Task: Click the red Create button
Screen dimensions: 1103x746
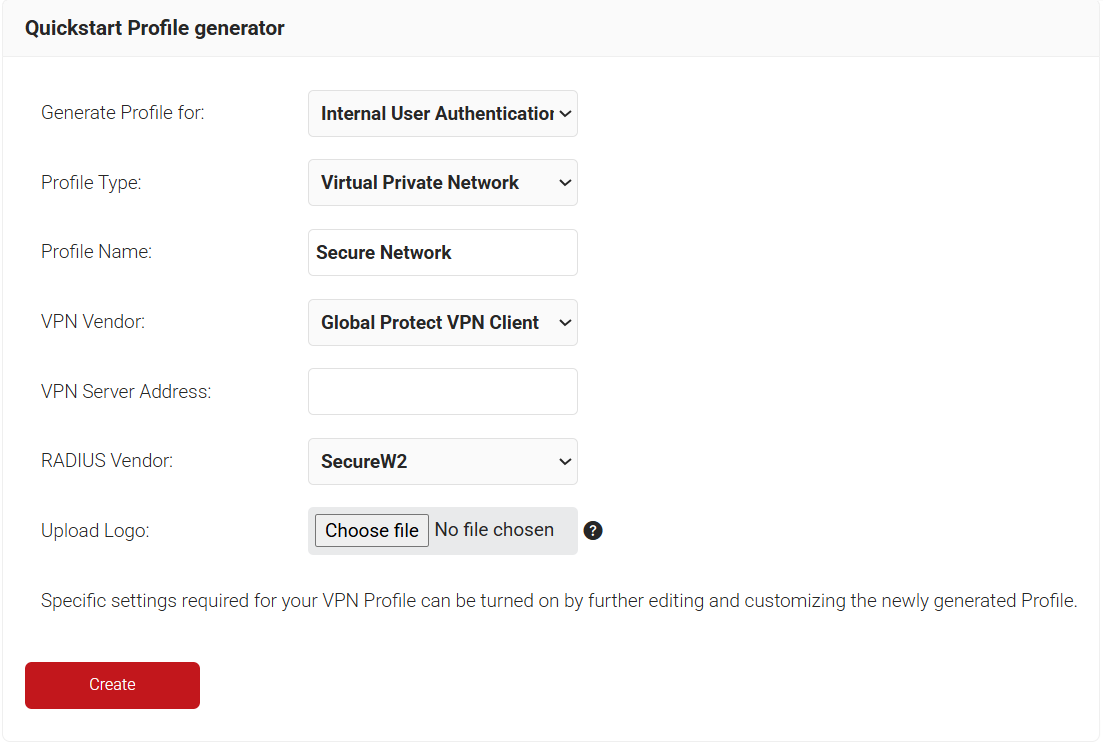Action: click(112, 685)
